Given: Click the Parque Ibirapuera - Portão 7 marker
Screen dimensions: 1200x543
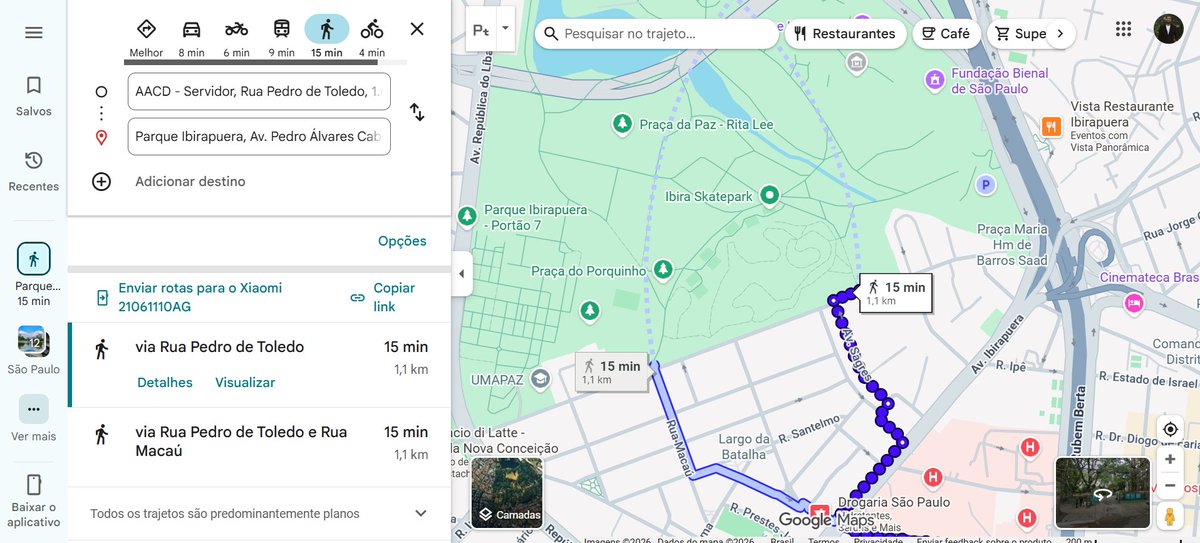Looking at the screenshot, I should click(x=467, y=216).
